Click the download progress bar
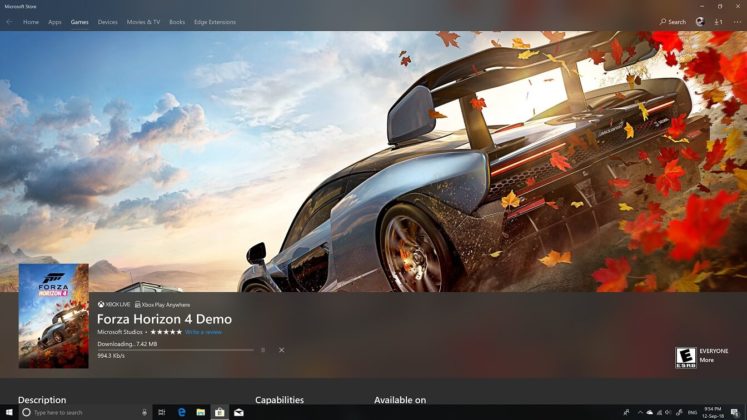 coord(175,350)
